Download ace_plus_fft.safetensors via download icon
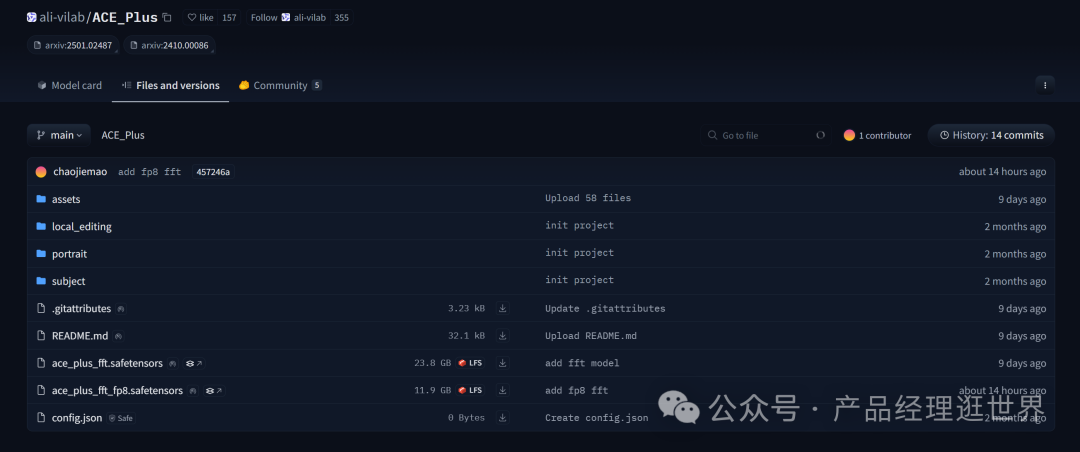1080x452 pixels. pos(502,363)
